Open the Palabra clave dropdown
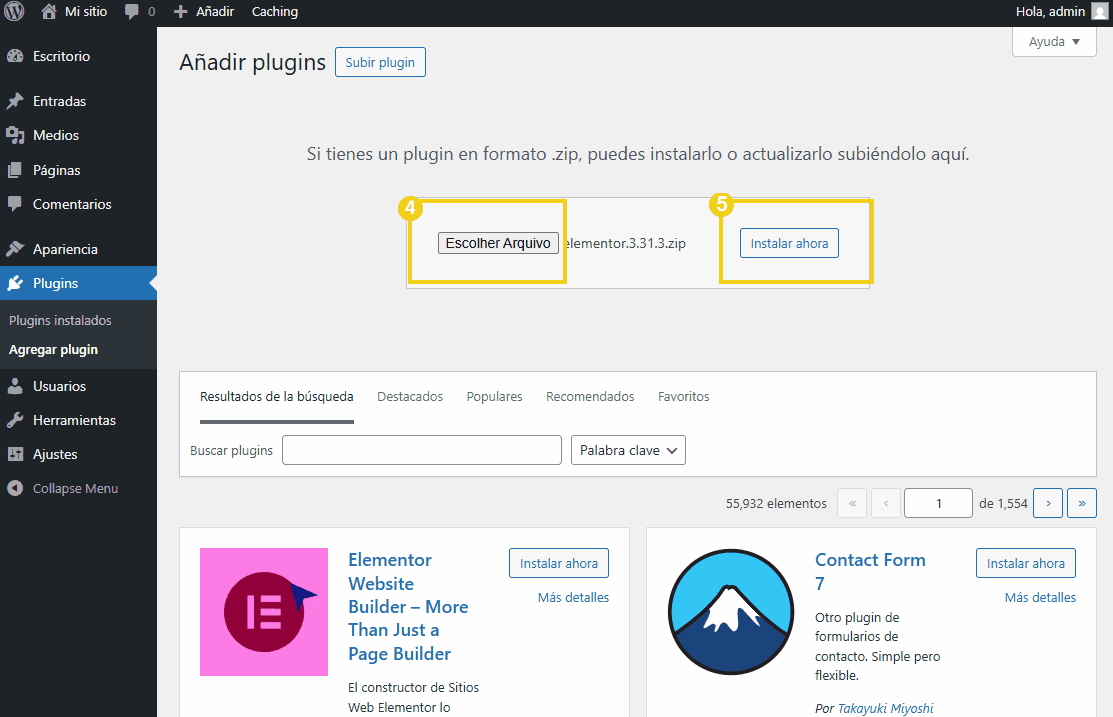The image size is (1113, 717). [628, 450]
